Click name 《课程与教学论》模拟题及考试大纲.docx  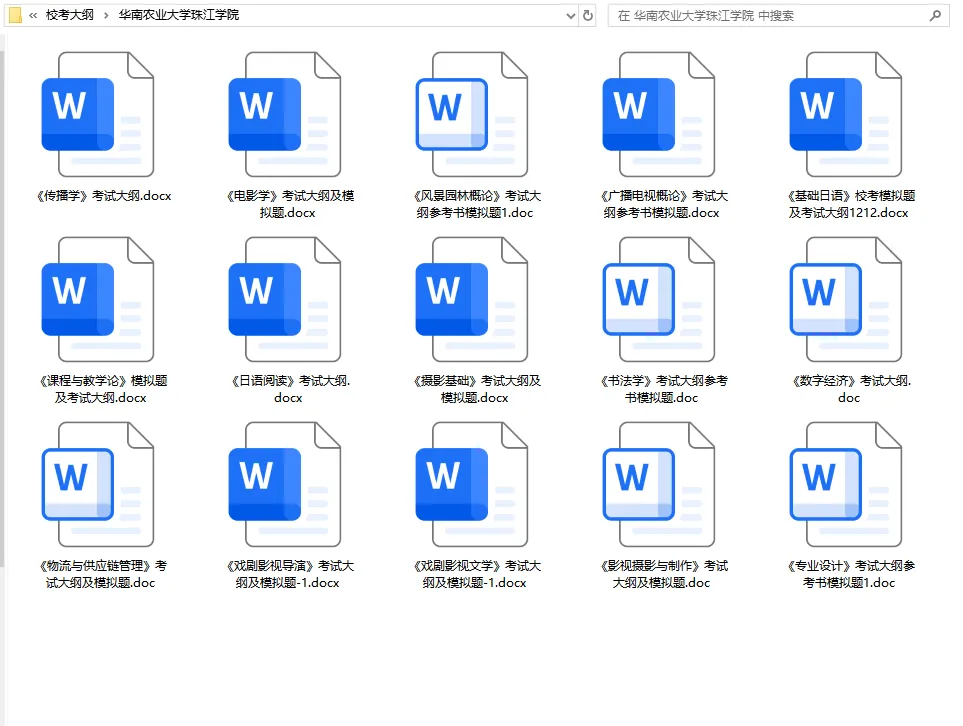102,389
